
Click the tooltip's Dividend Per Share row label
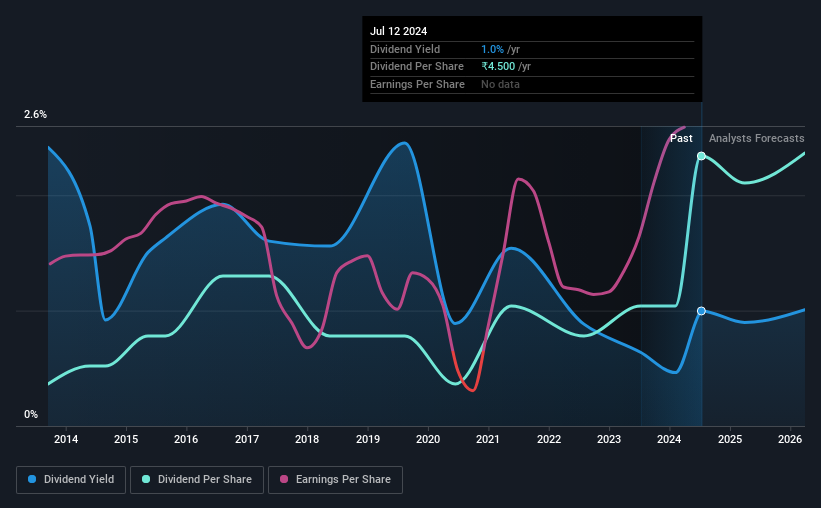[417, 67]
